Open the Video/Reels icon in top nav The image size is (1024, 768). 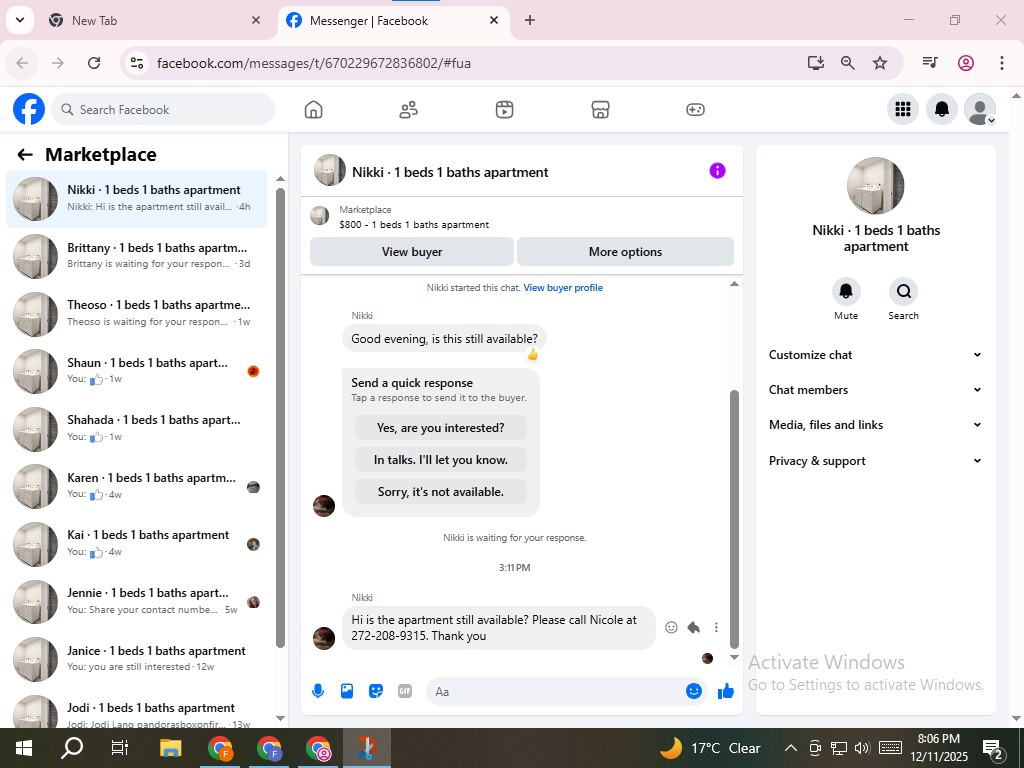click(x=504, y=110)
